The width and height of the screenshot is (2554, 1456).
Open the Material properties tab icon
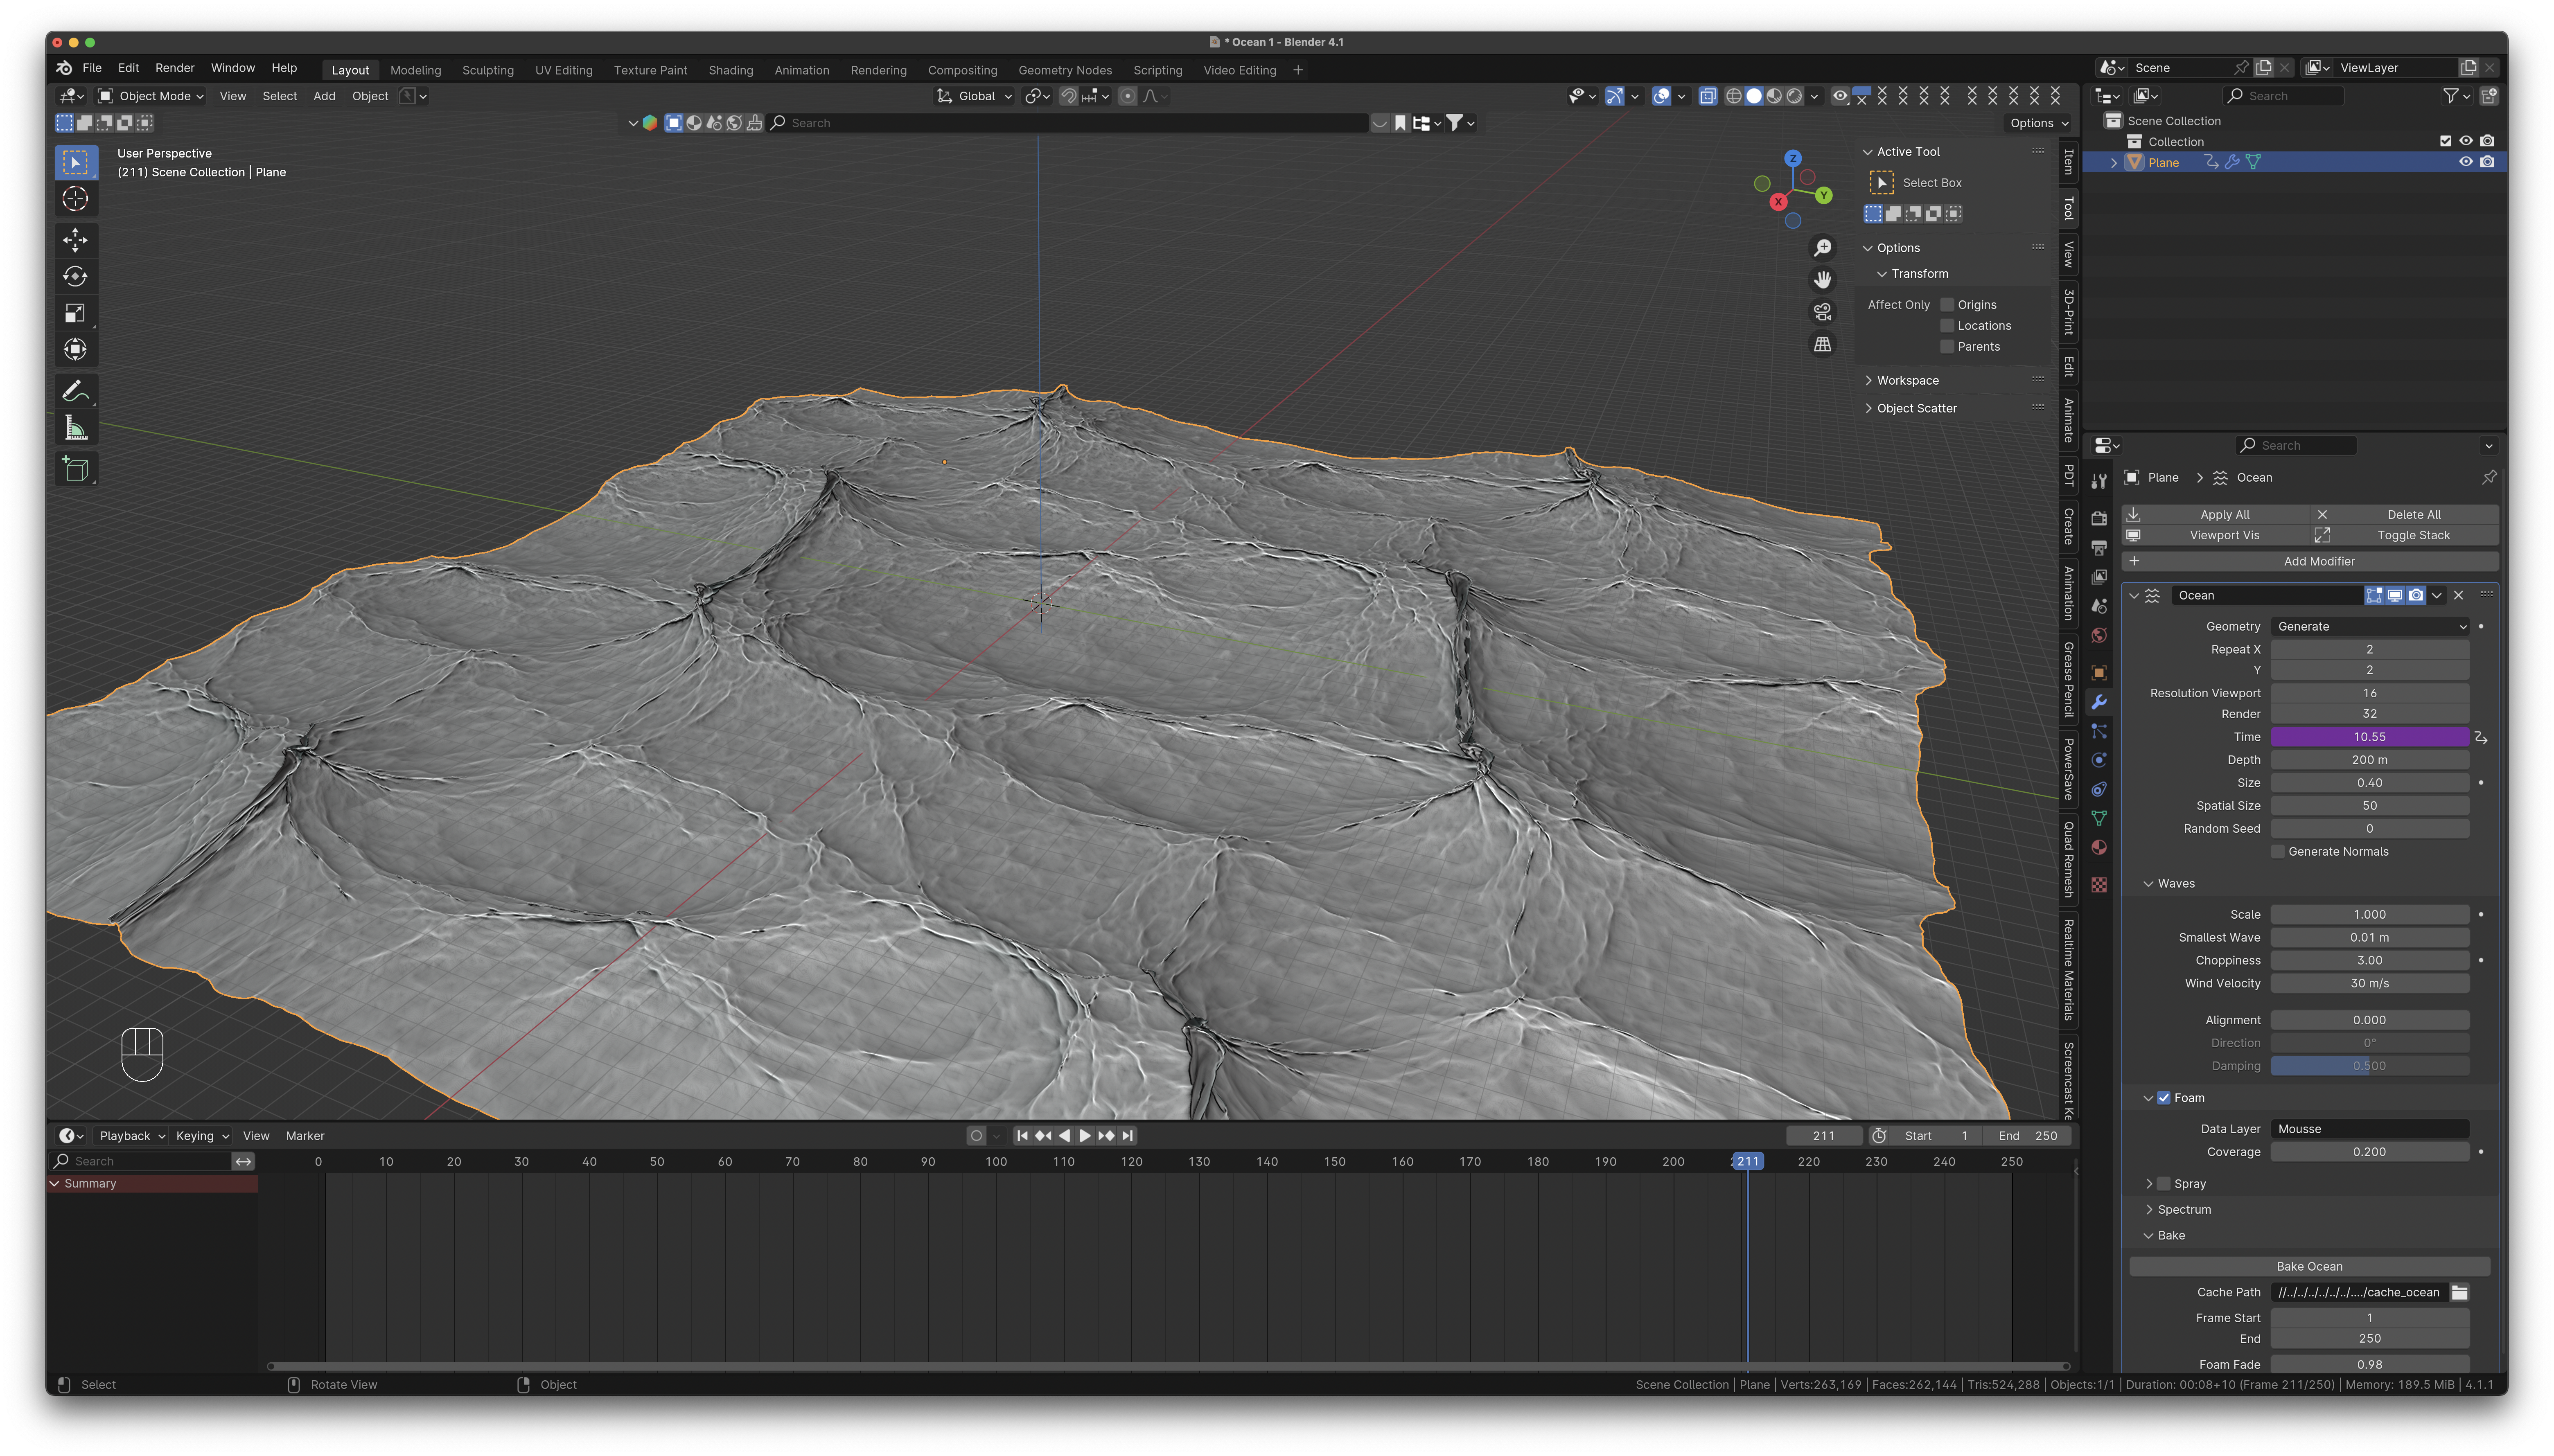(2099, 847)
